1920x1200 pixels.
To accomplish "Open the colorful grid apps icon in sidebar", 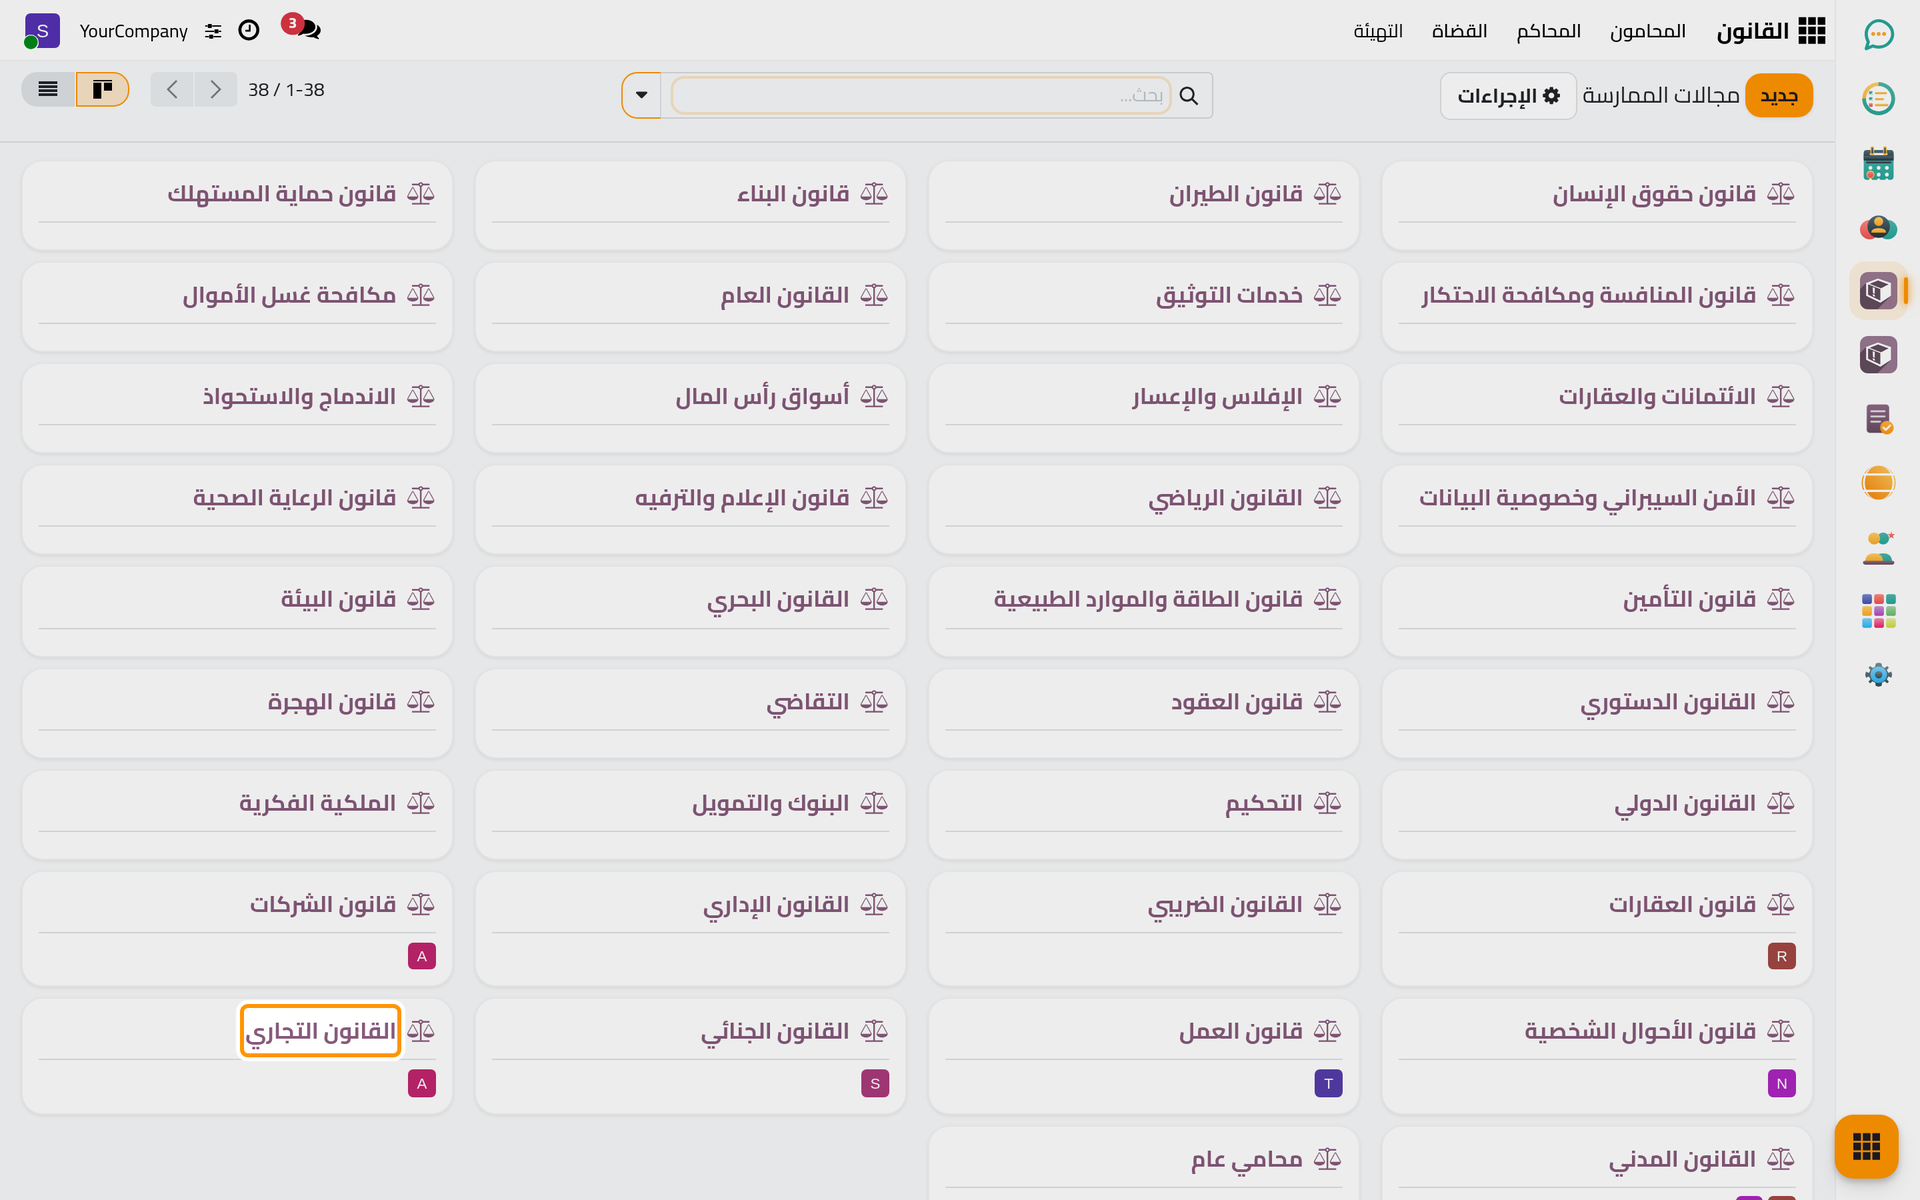I will pyautogui.click(x=1878, y=611).
